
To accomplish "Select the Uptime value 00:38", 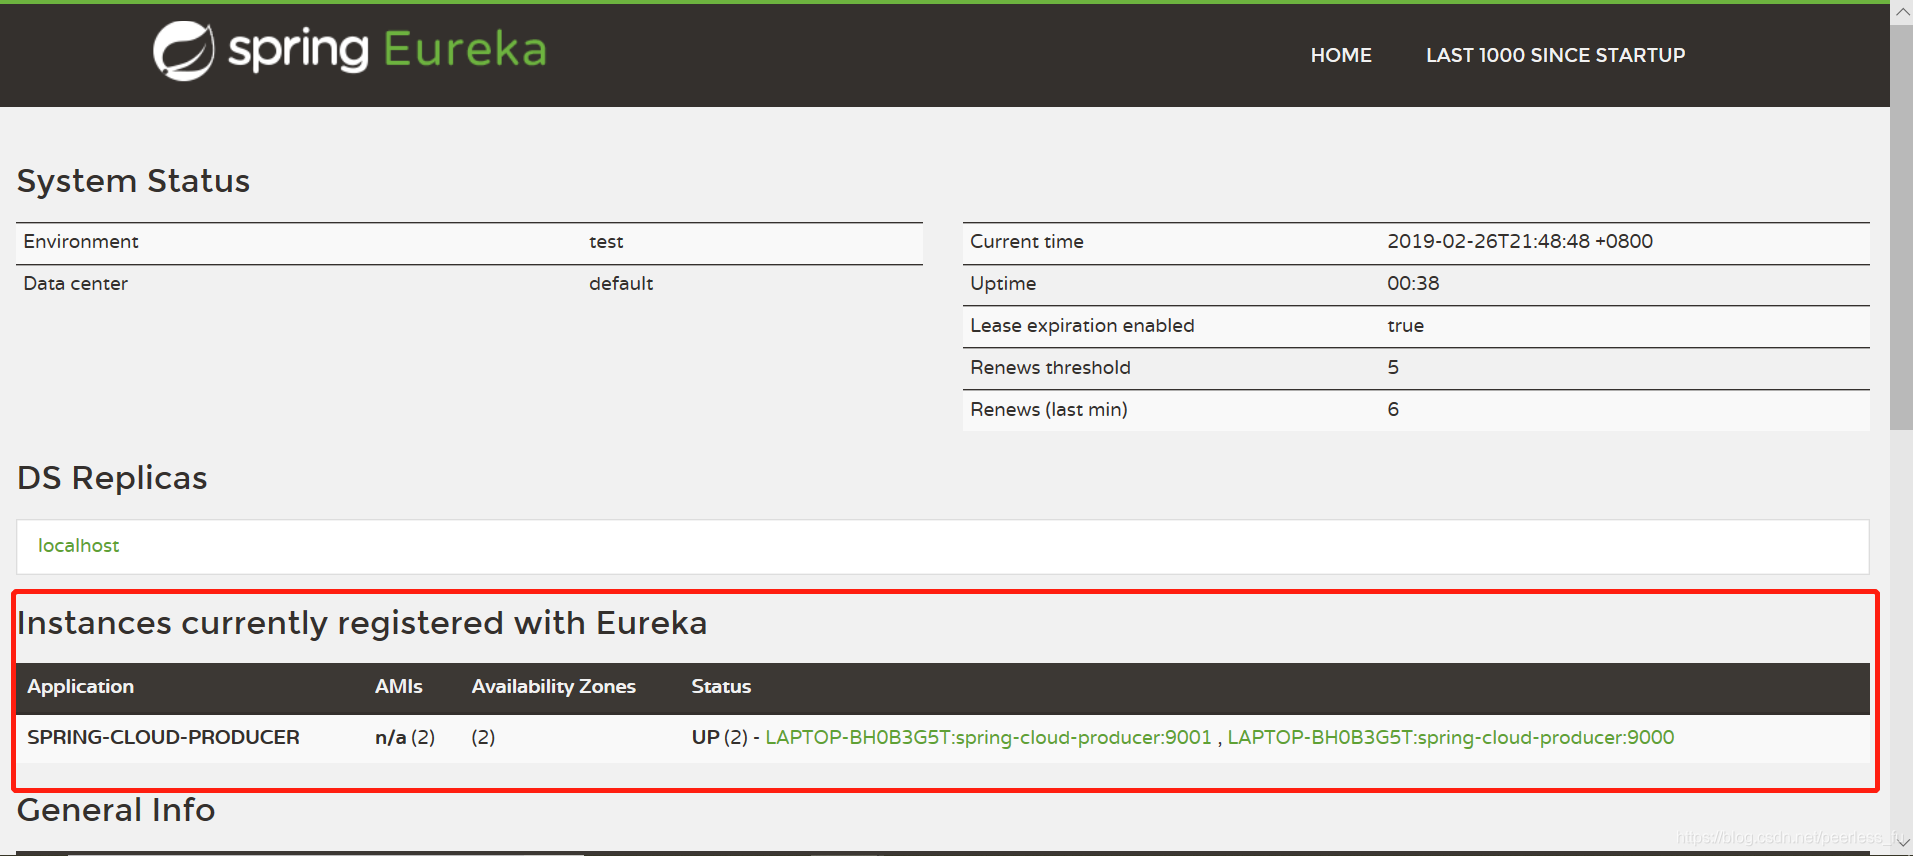I will pyautogui.click(x=1413, y=283).
